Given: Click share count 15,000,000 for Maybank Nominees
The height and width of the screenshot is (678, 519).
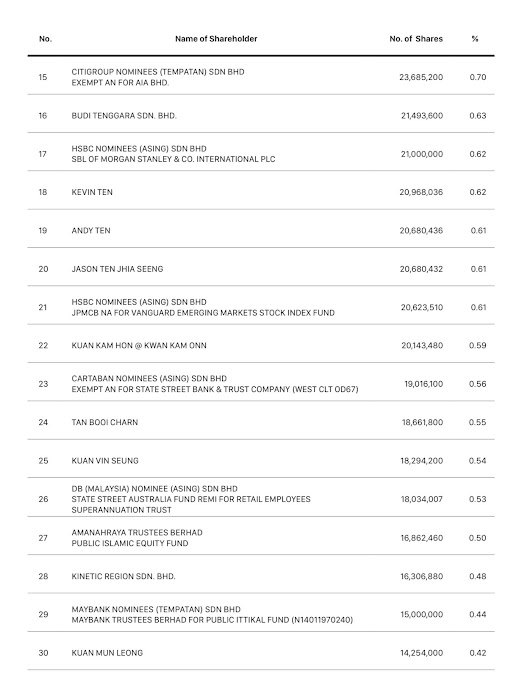Looking at the screenshot, I should tap(422, 614).
